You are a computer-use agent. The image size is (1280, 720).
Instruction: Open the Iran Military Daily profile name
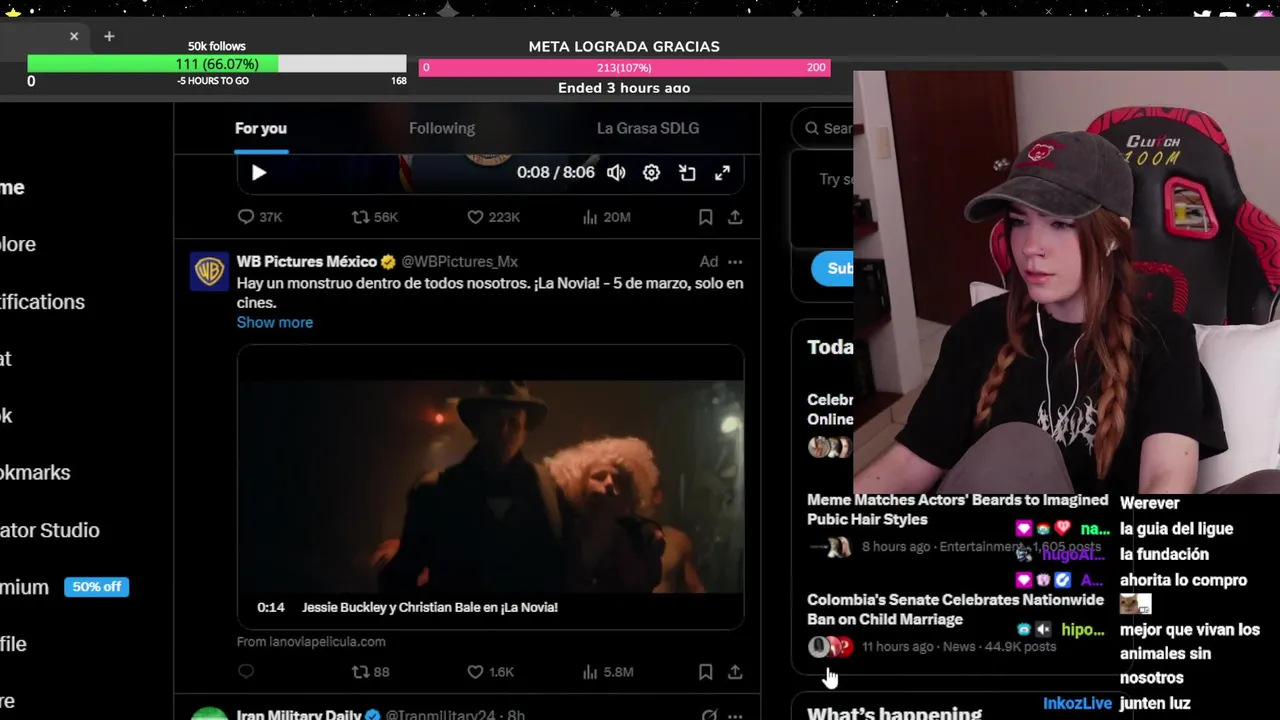[298, 714]
